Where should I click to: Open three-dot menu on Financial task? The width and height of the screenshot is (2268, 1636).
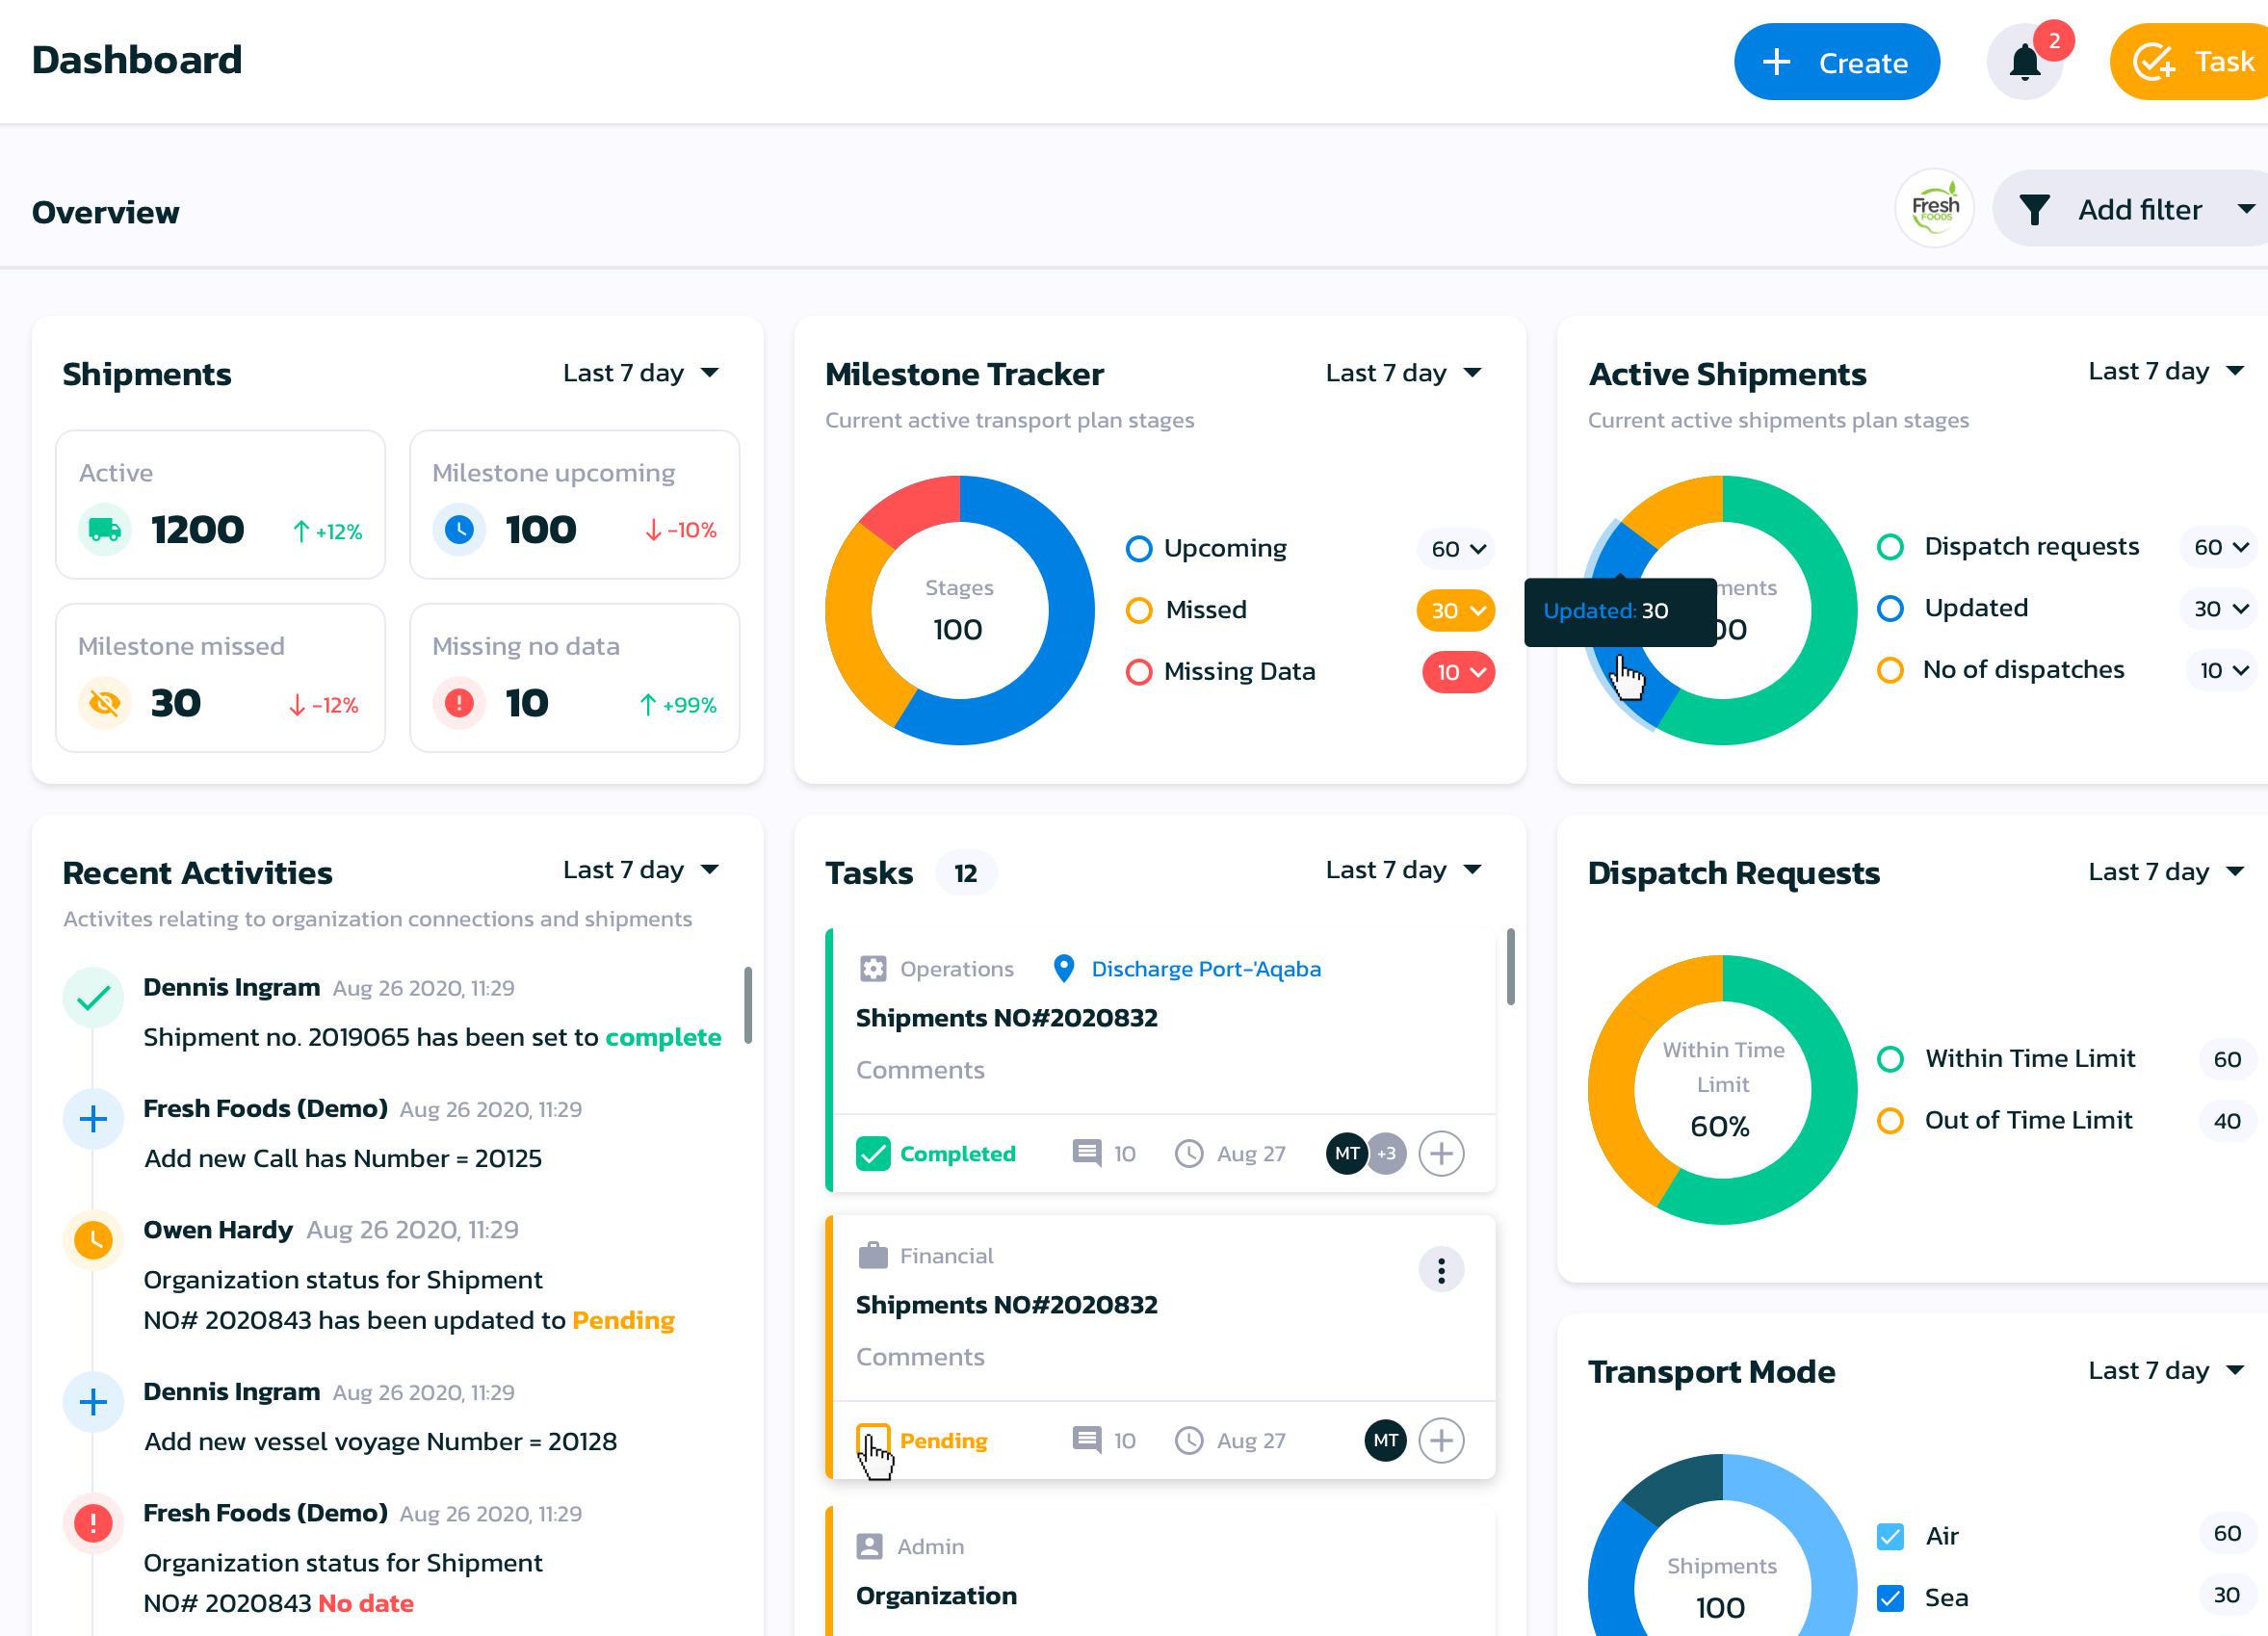pyautogui.click(x=1440, y=1270)
